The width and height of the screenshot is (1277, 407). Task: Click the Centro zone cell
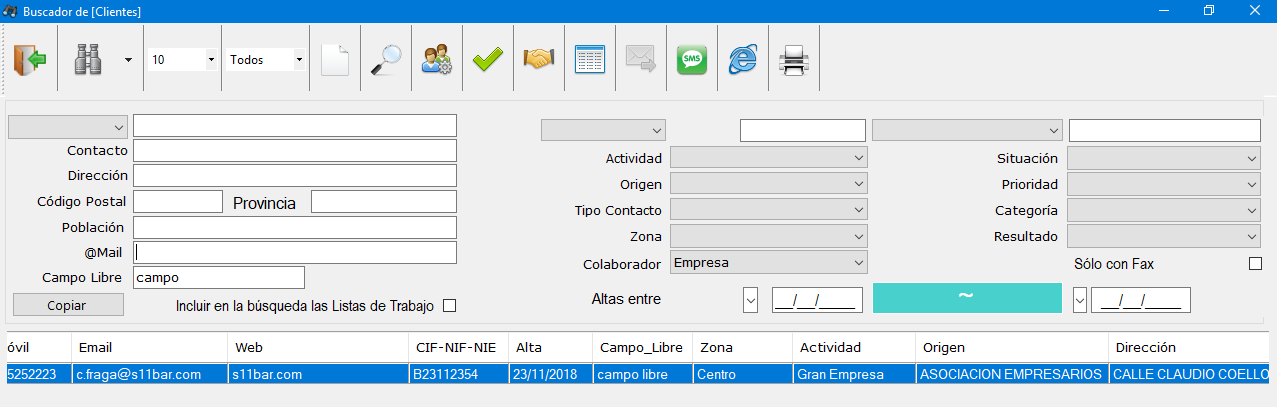[742, 374]
